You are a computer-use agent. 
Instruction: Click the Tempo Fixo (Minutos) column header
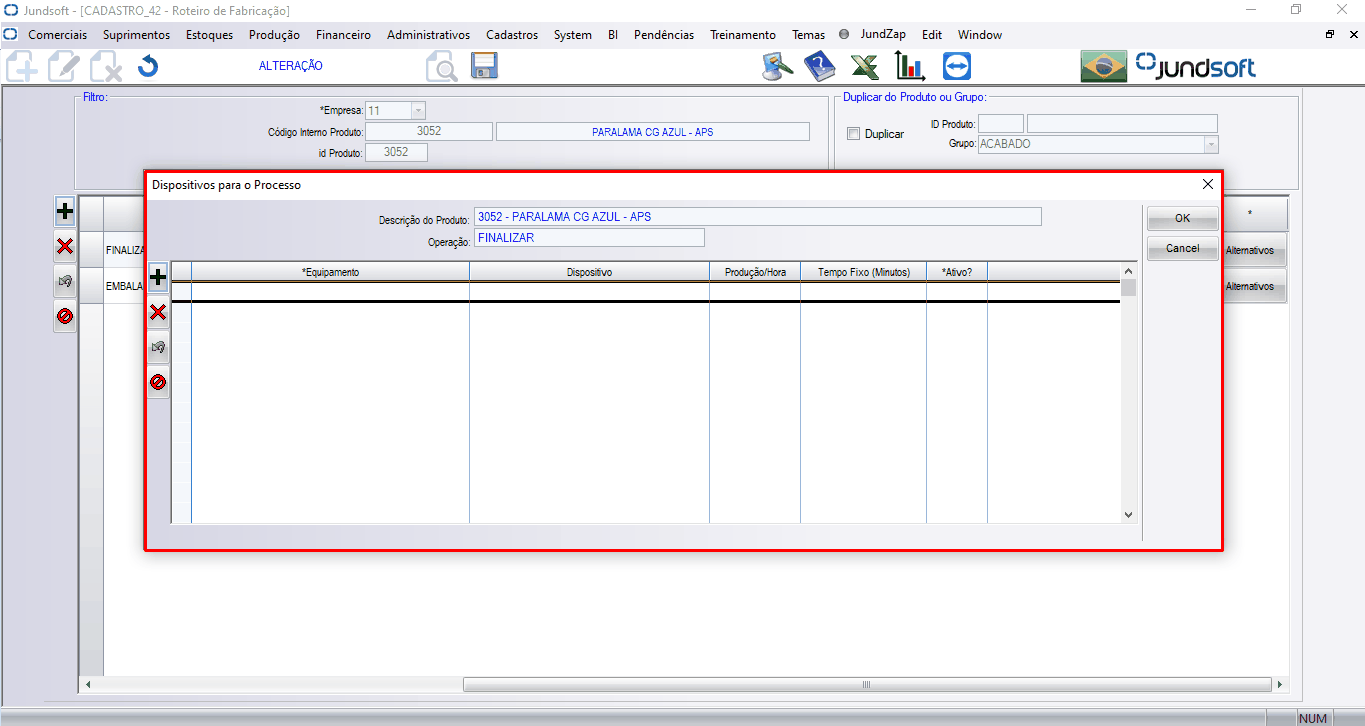(x=864, y=272)
